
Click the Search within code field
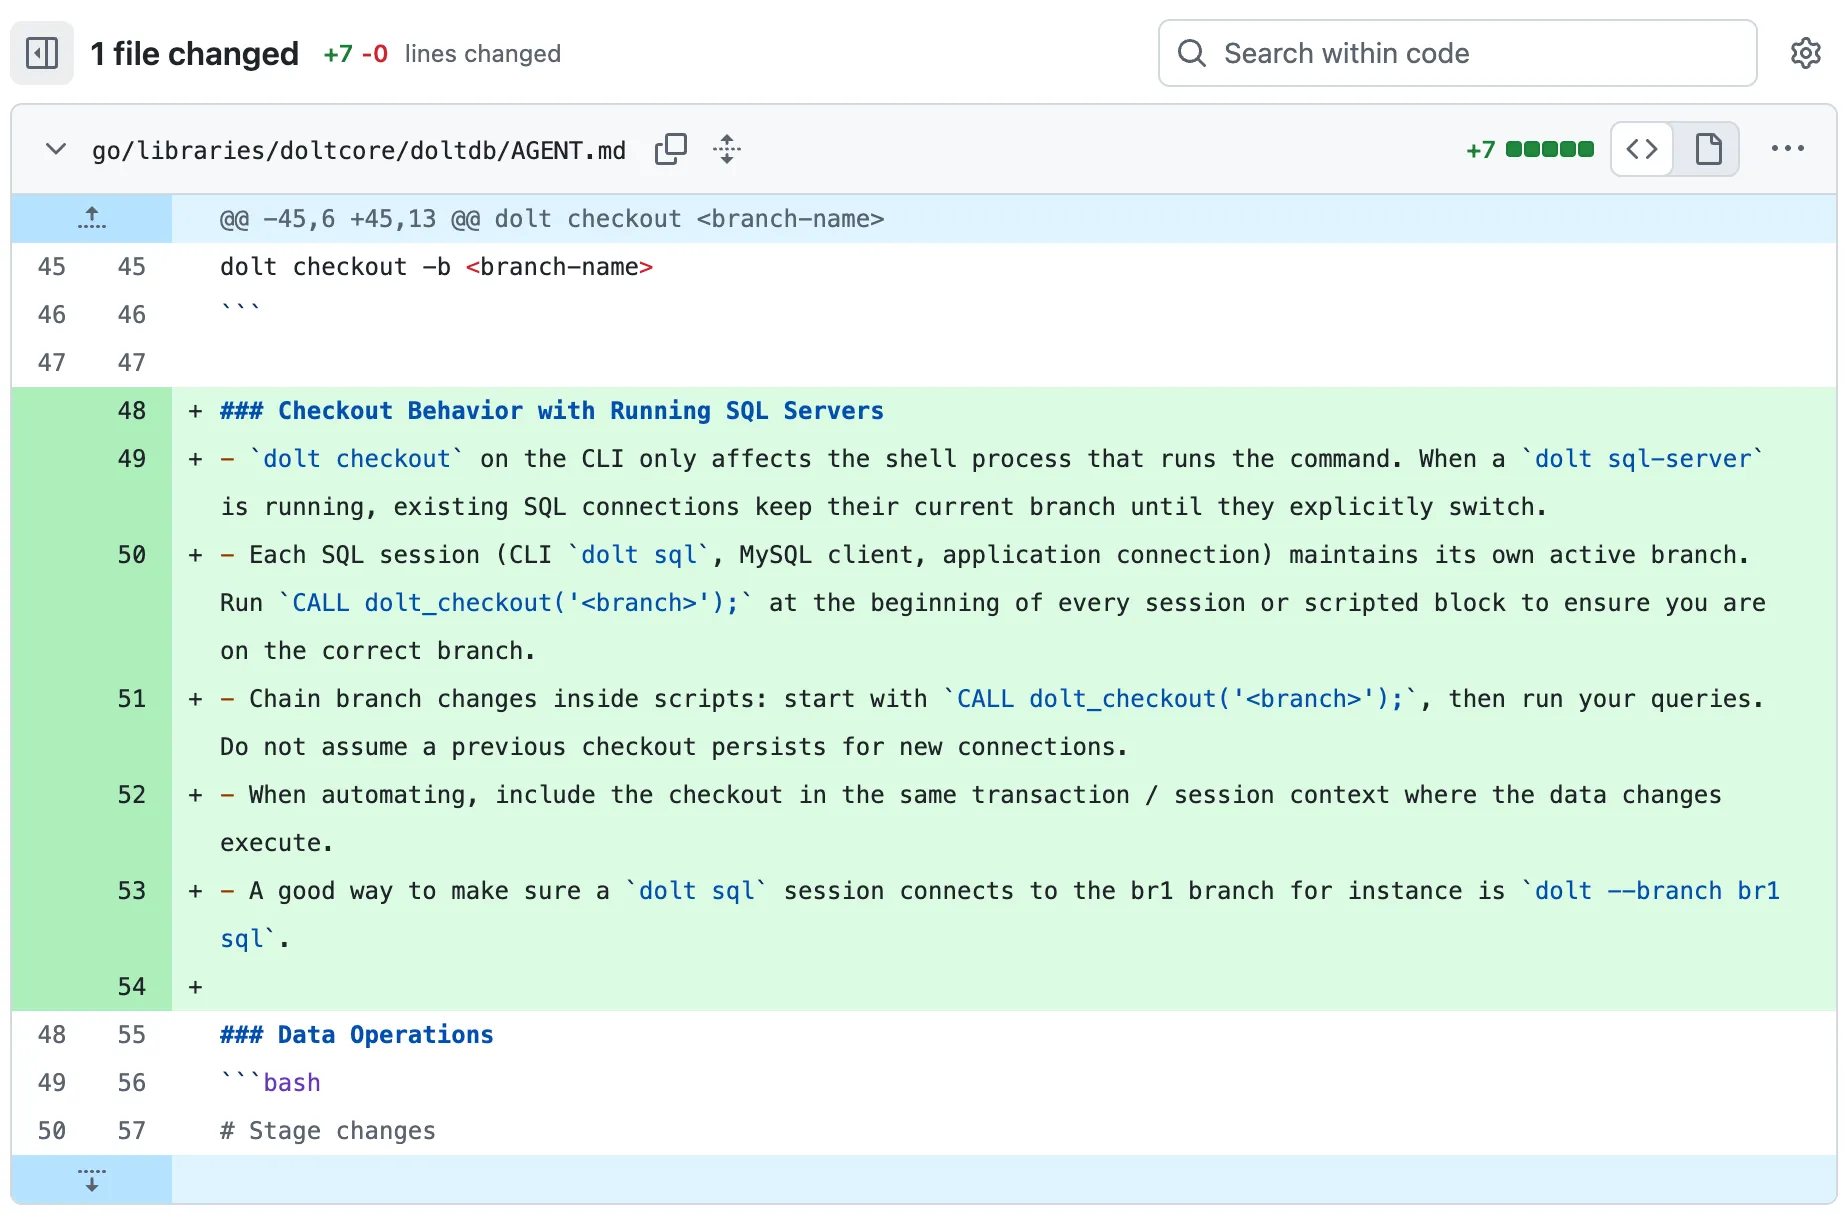point(1470,53)
